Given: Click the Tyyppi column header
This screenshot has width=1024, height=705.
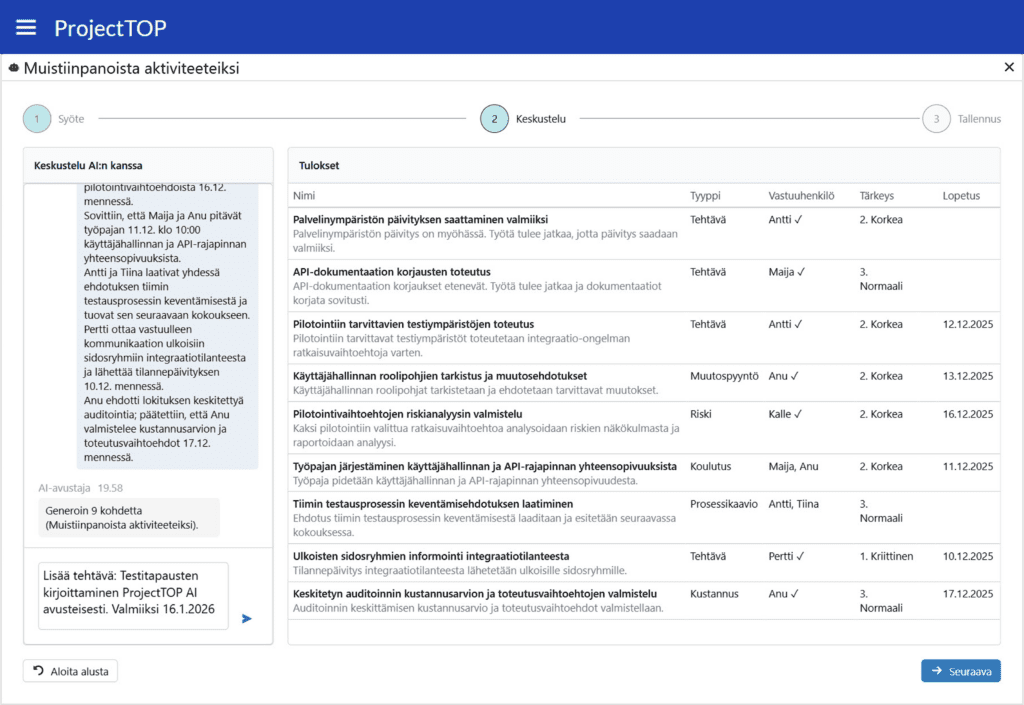Looking at the screenshot, I should pos(705,196).
